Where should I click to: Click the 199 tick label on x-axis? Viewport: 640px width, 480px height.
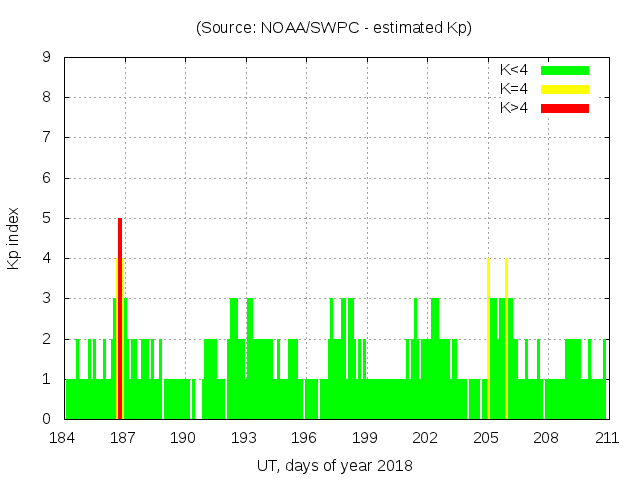click(x=364, y=438)
